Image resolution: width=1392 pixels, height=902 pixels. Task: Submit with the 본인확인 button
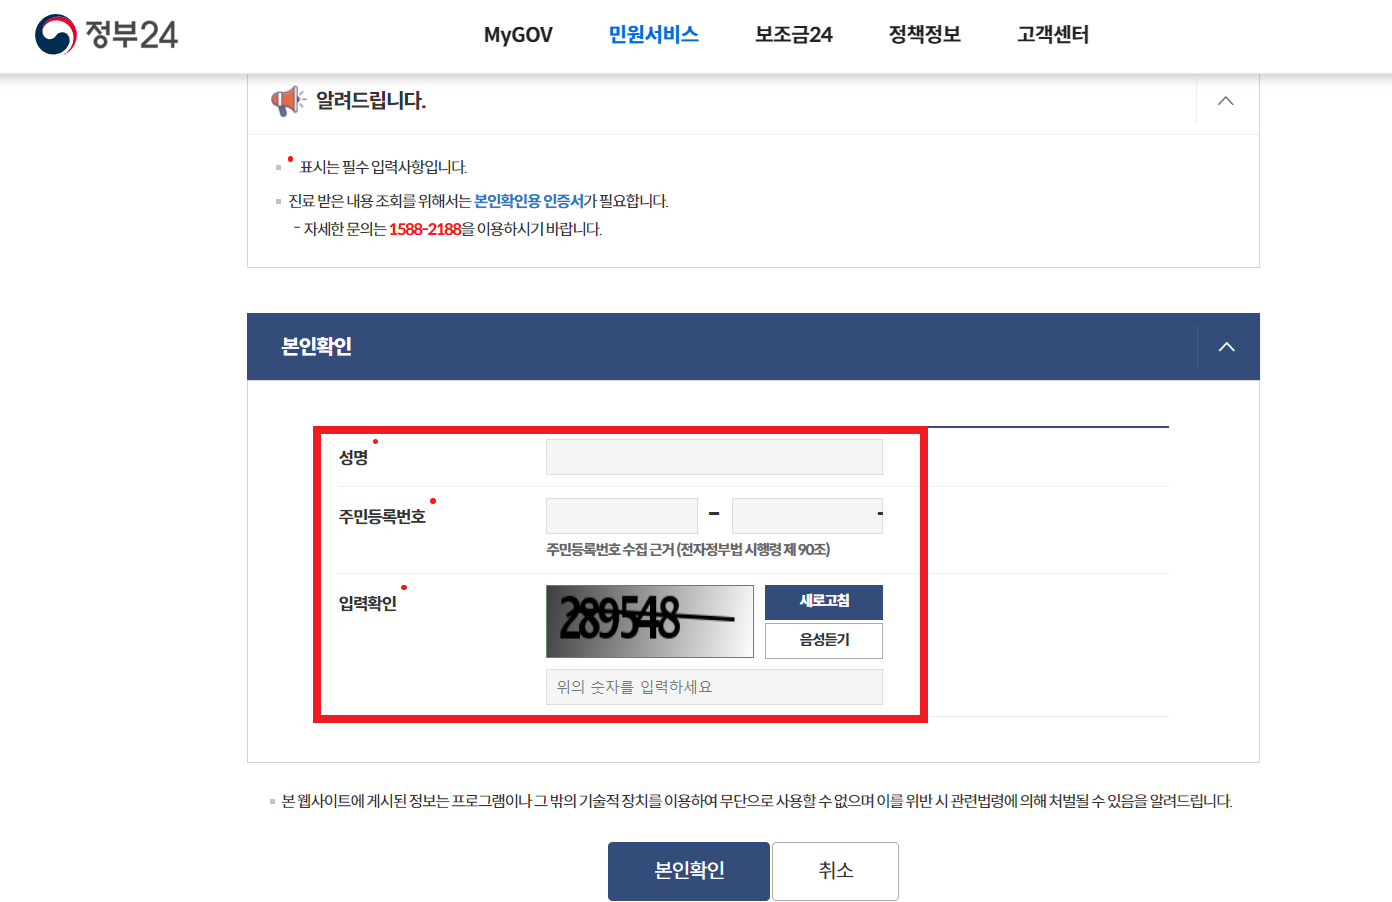(x=689, y=871)
